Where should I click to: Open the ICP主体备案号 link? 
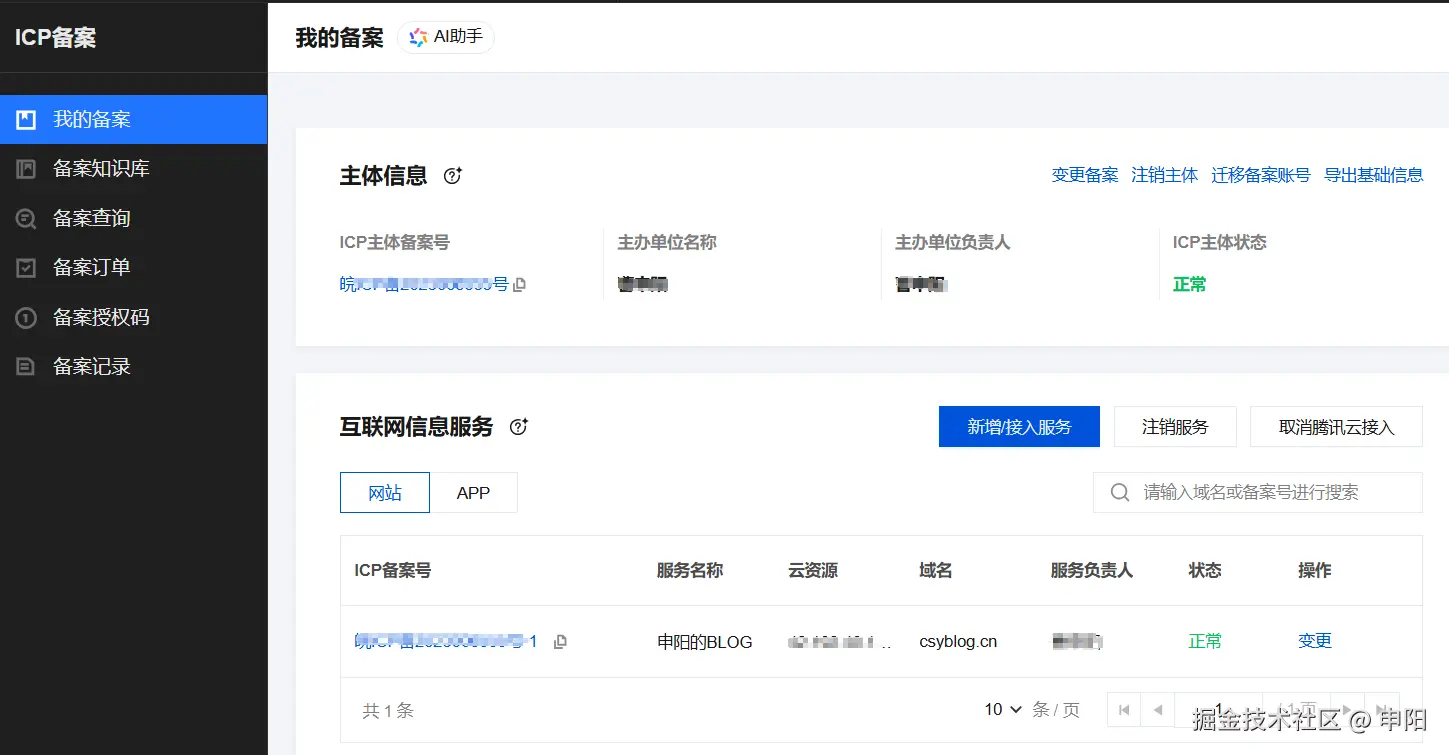424,285
